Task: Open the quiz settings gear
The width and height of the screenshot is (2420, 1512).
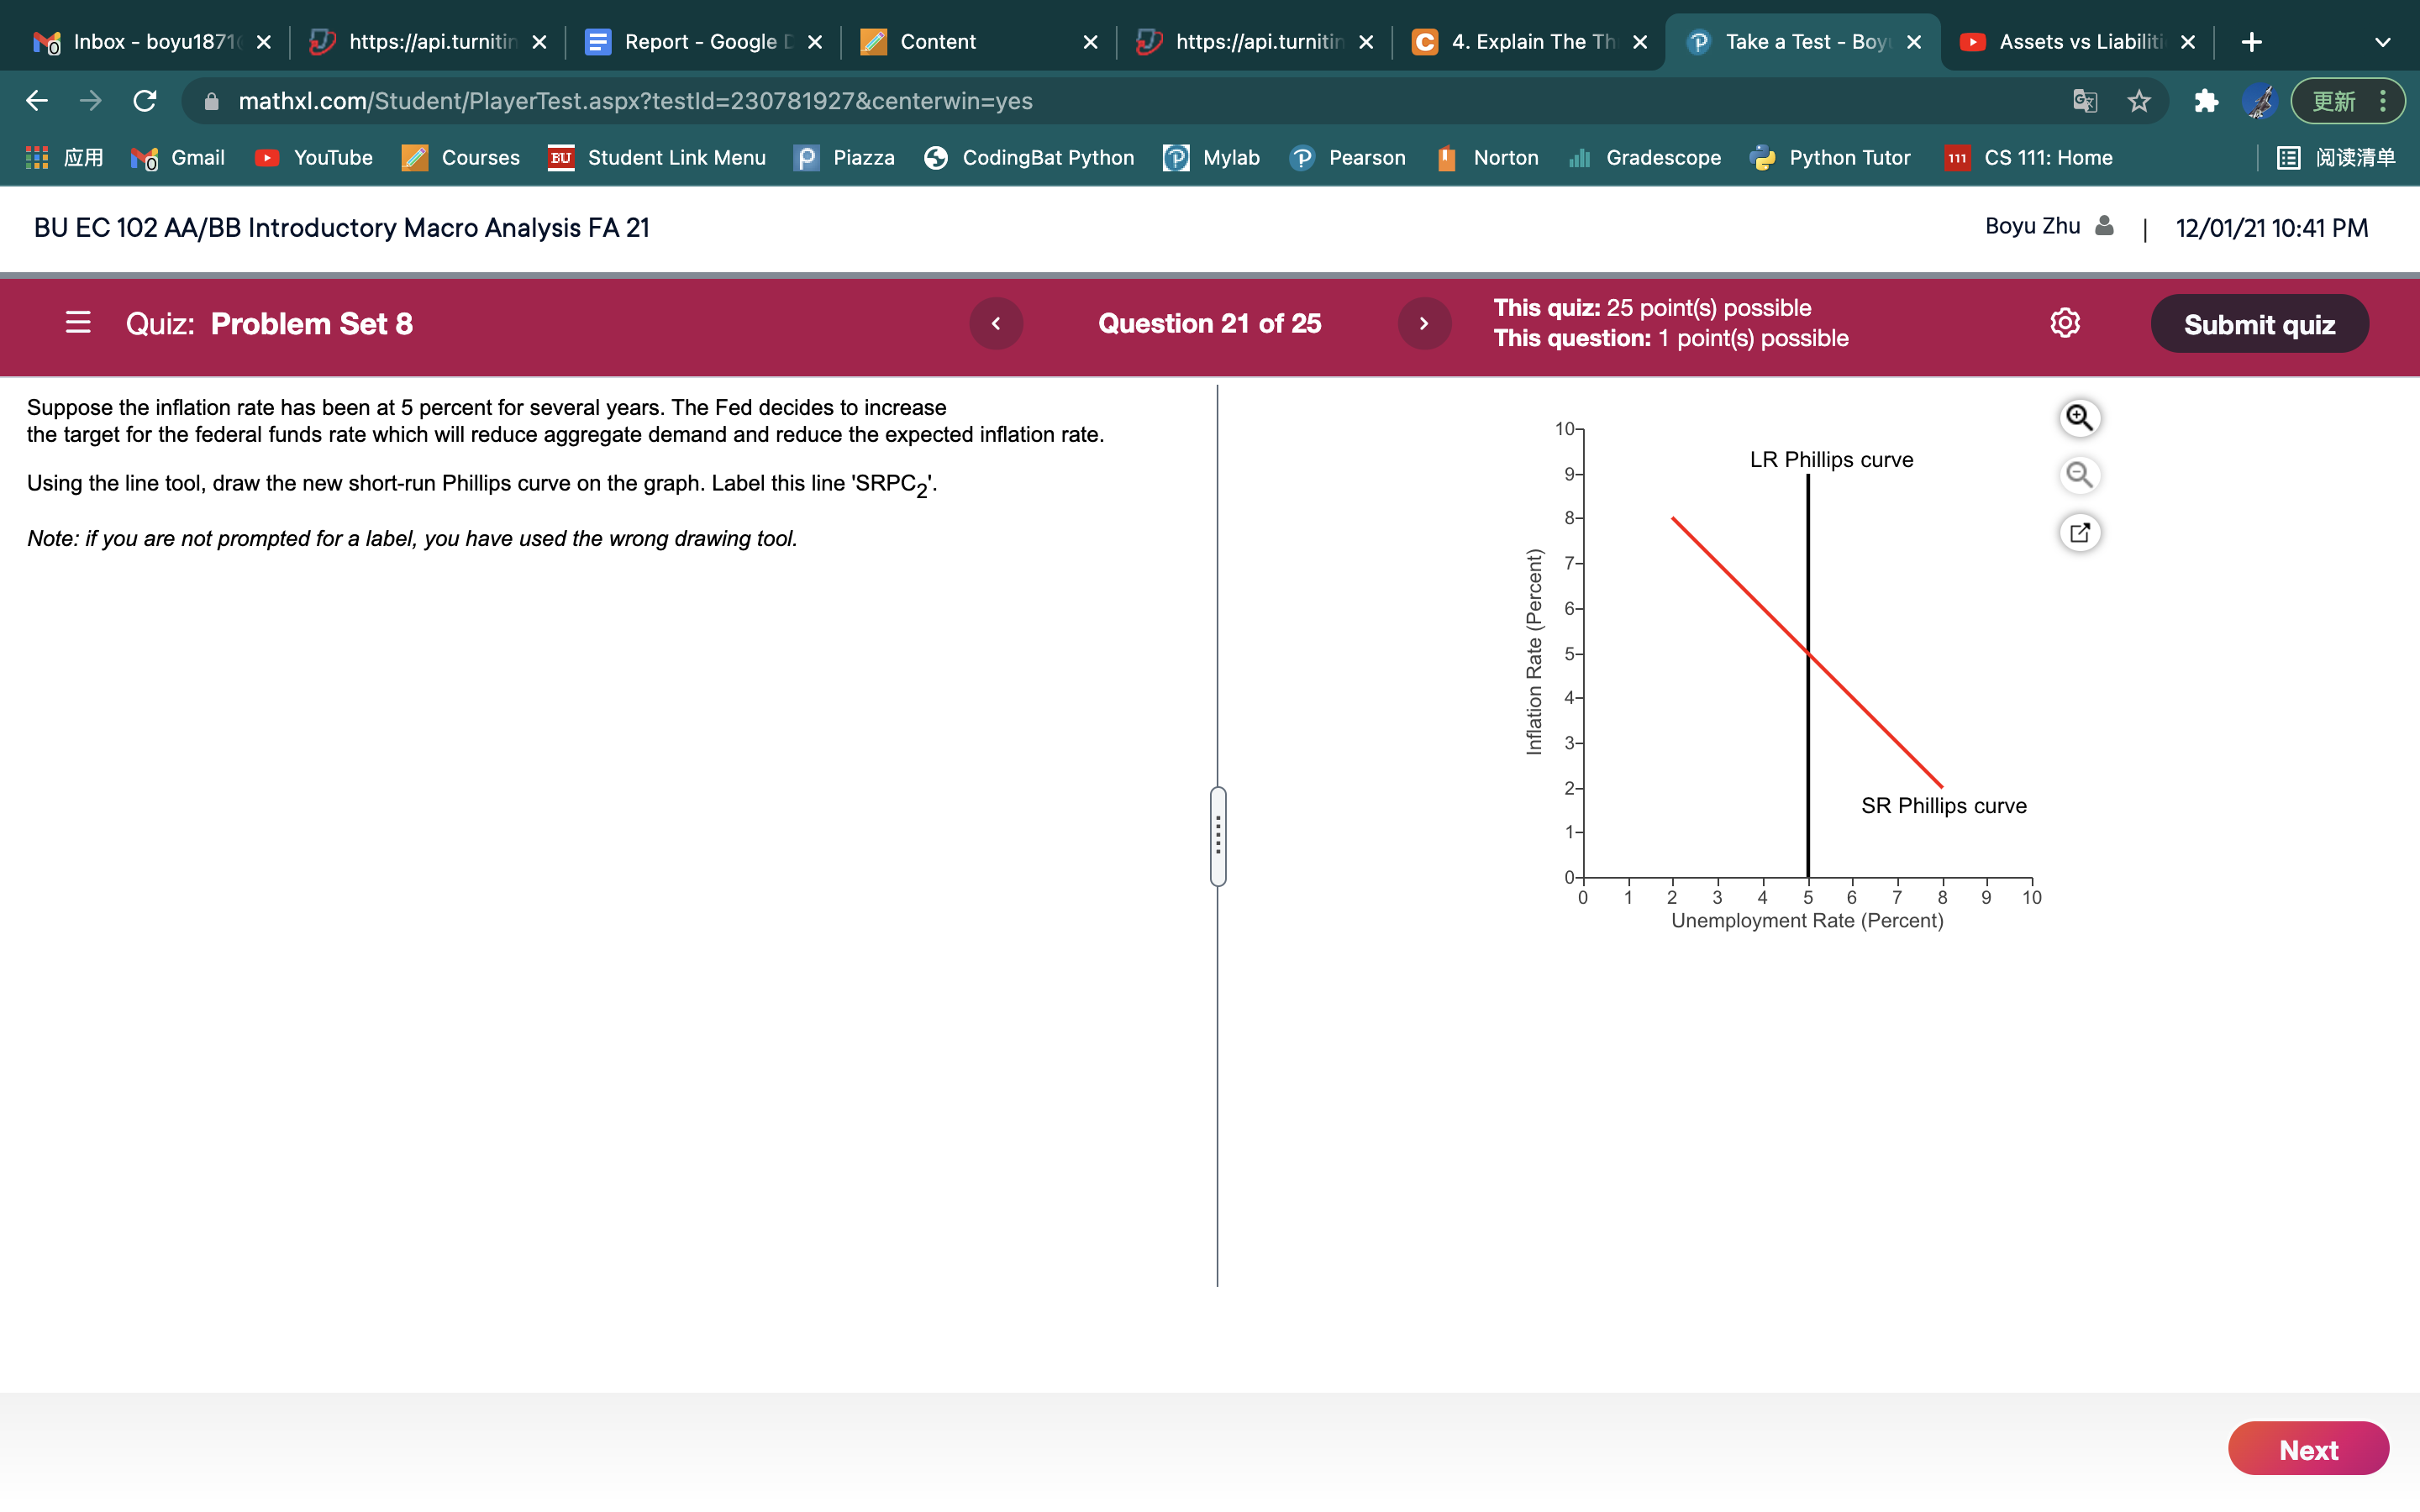Action: pyautogui.click(x=2065, y=323)
